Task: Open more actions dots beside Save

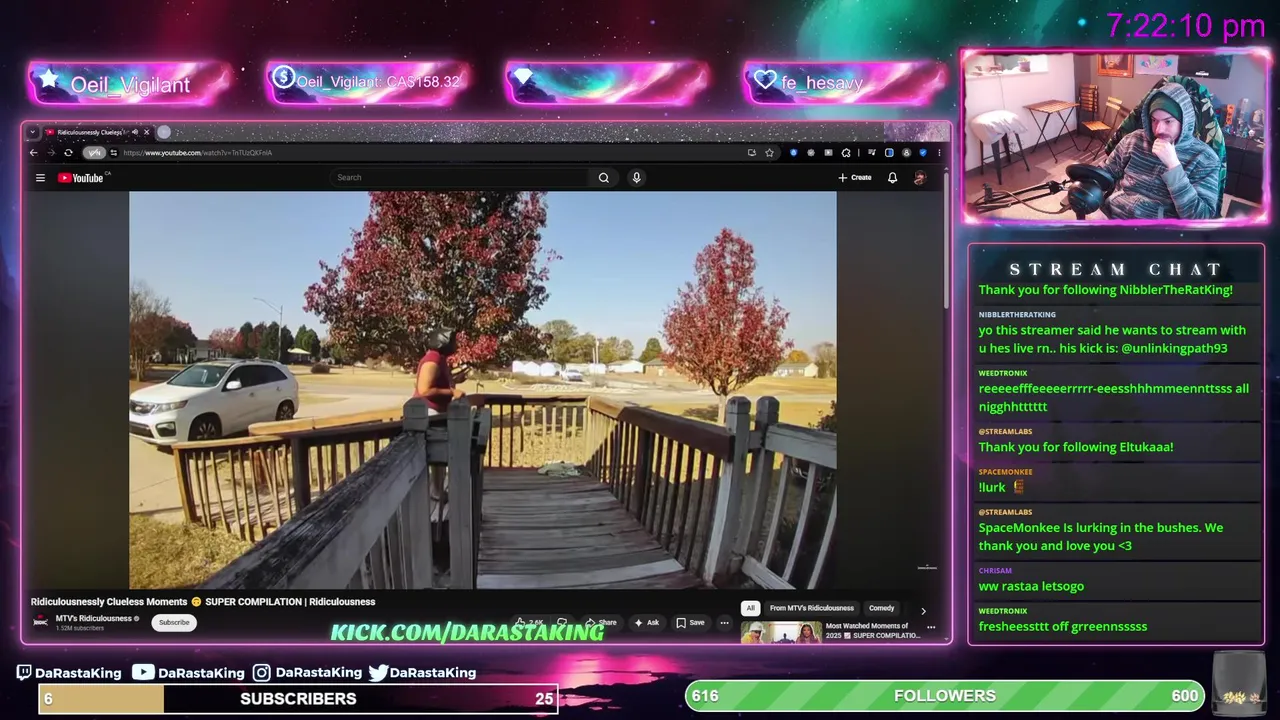Action: tap(725, 622)
